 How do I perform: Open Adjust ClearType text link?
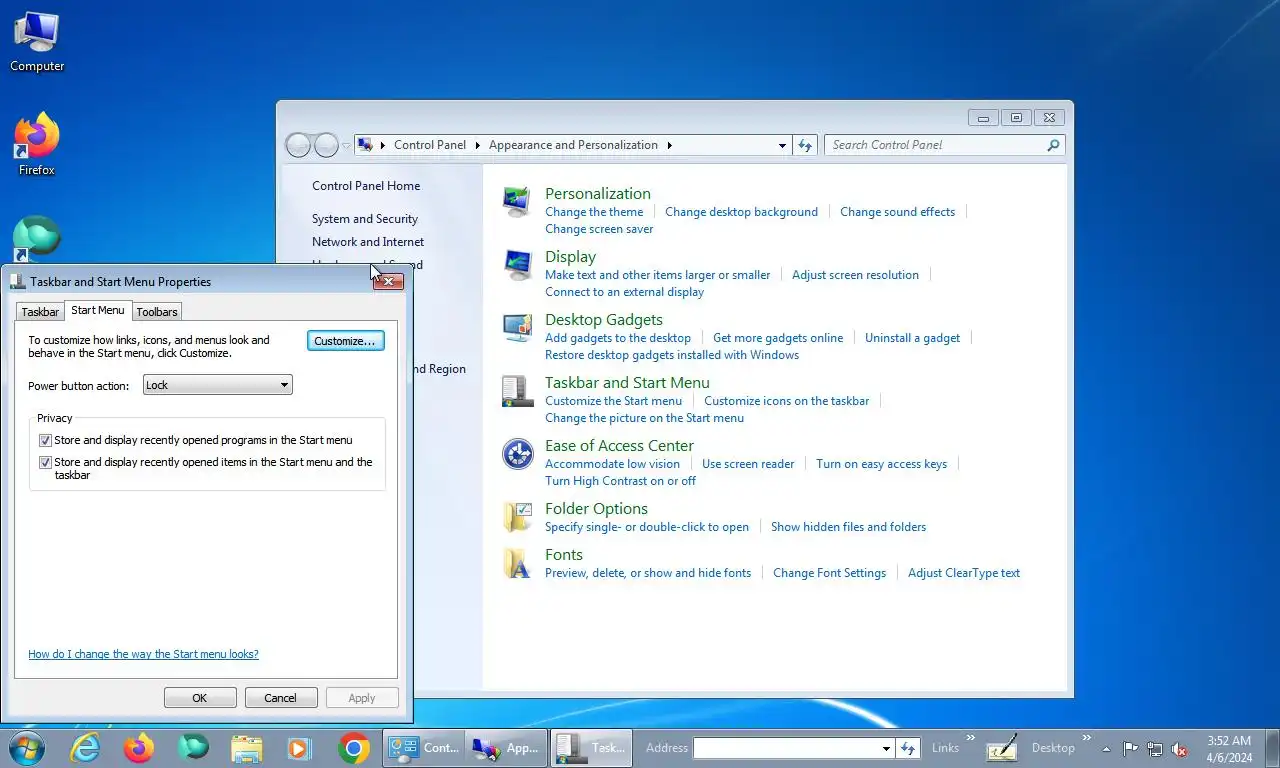tap(964, 573)
